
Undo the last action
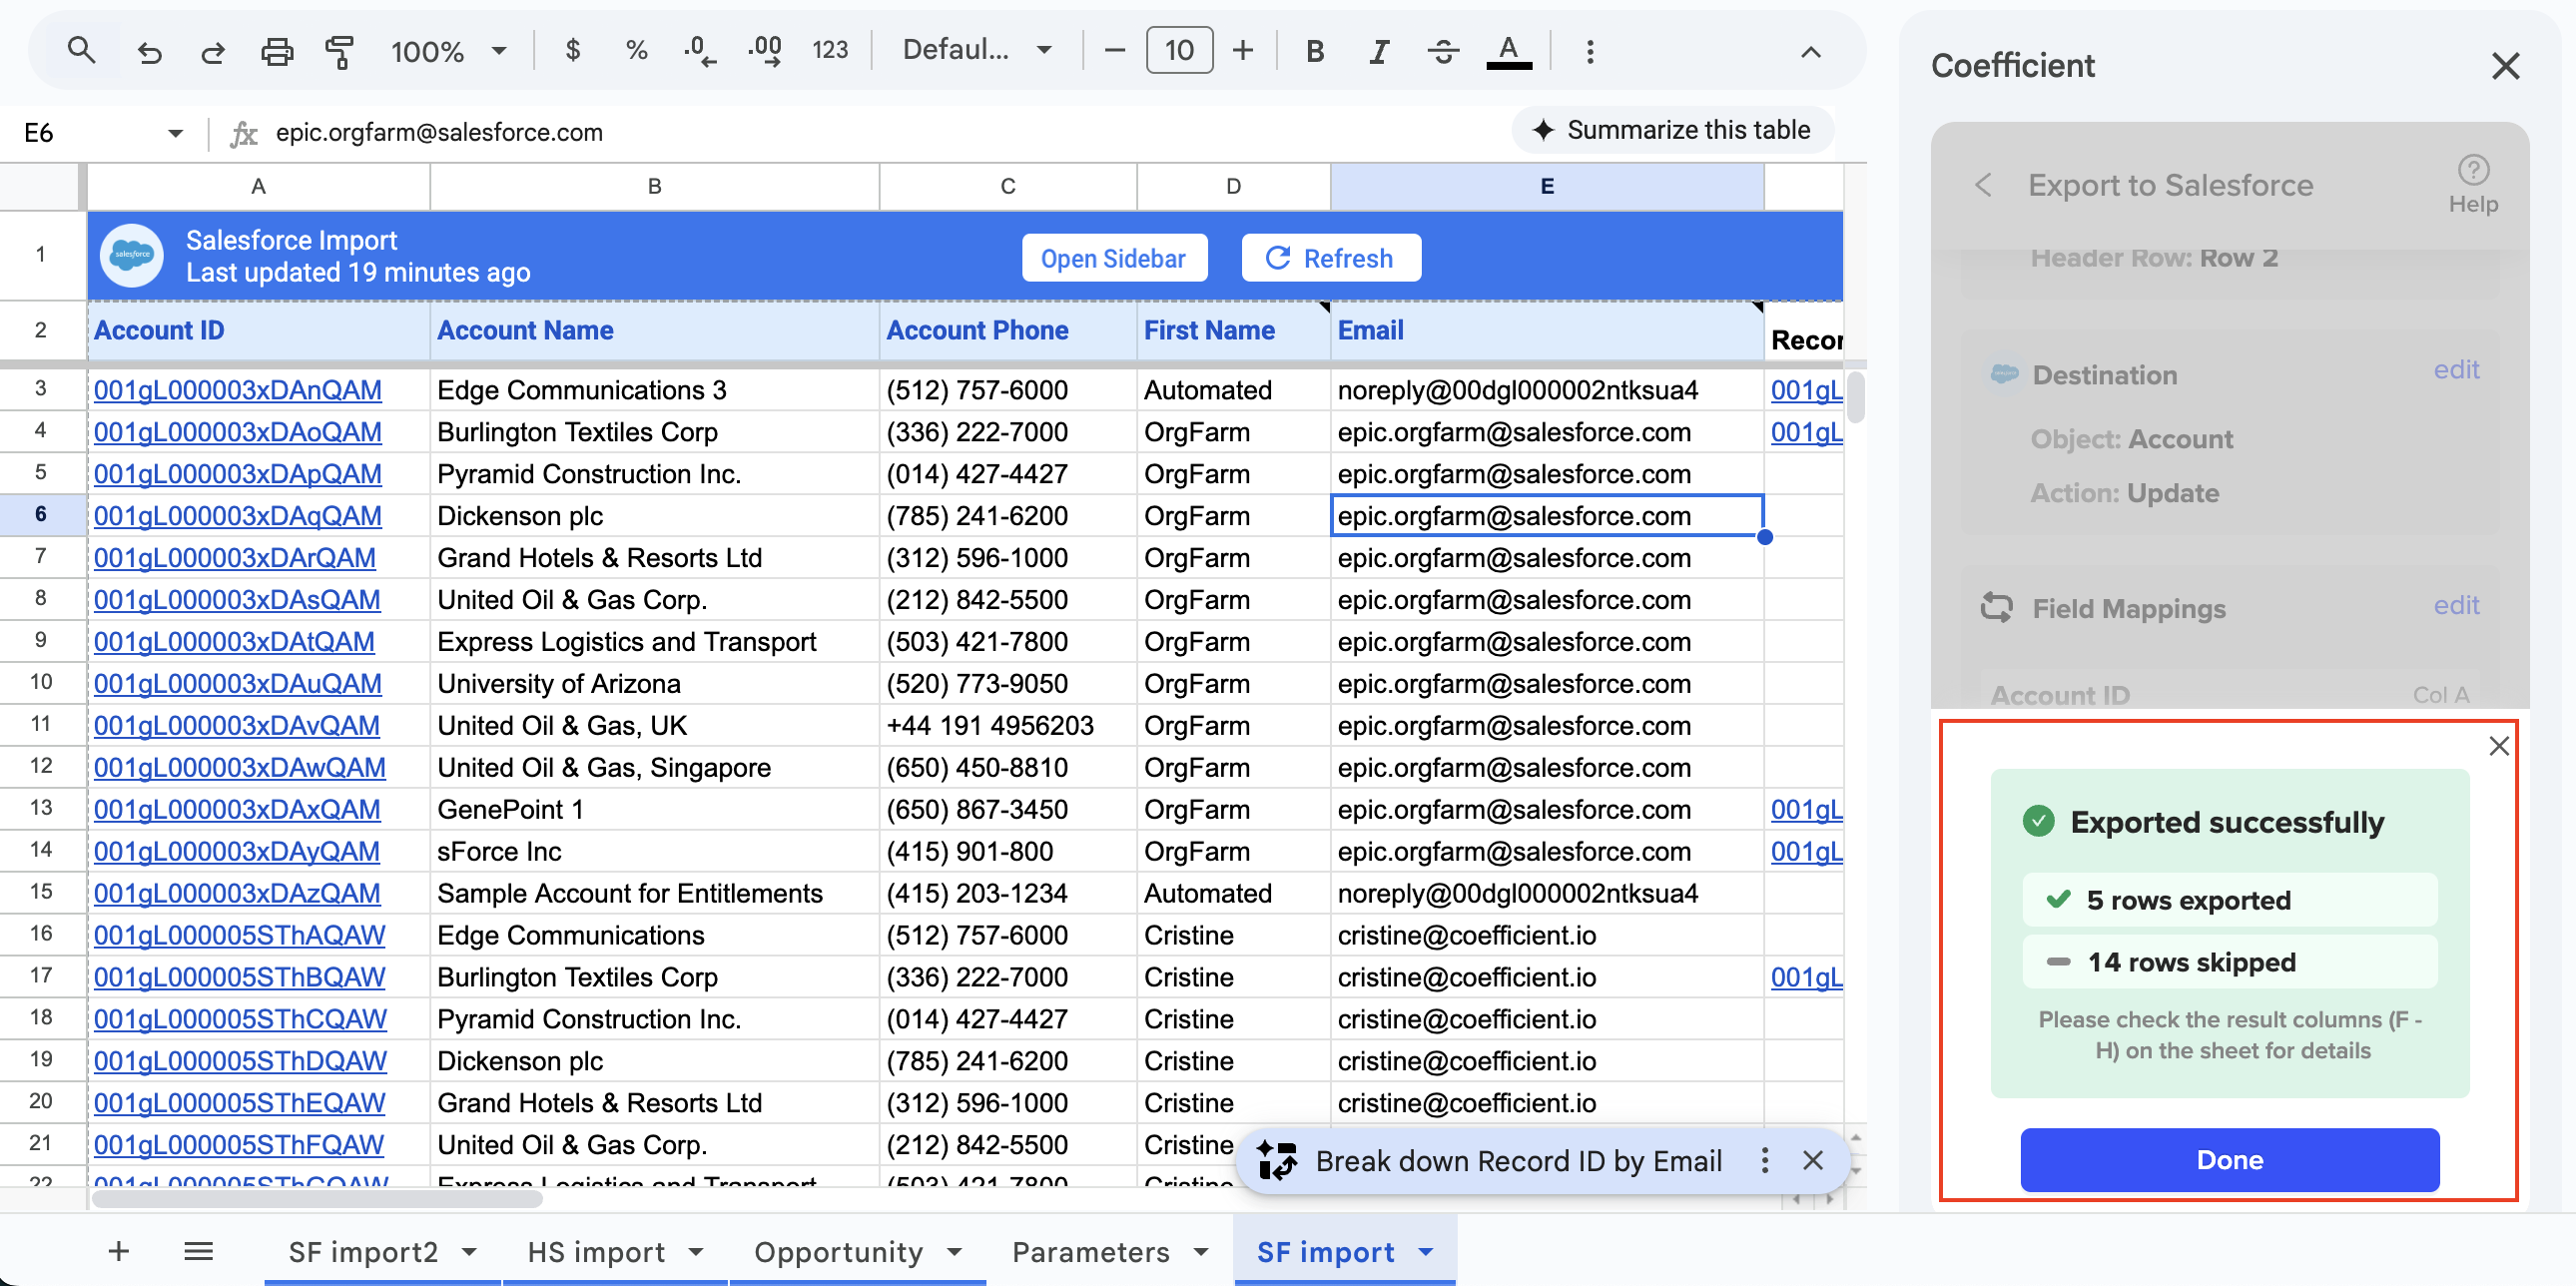[149, 50]
